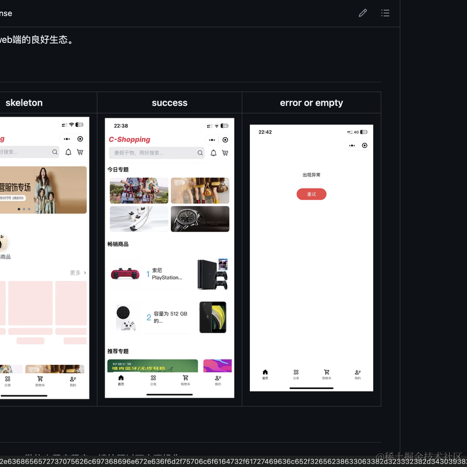Click the red retry button in error phone

click(x=311, y=194)
